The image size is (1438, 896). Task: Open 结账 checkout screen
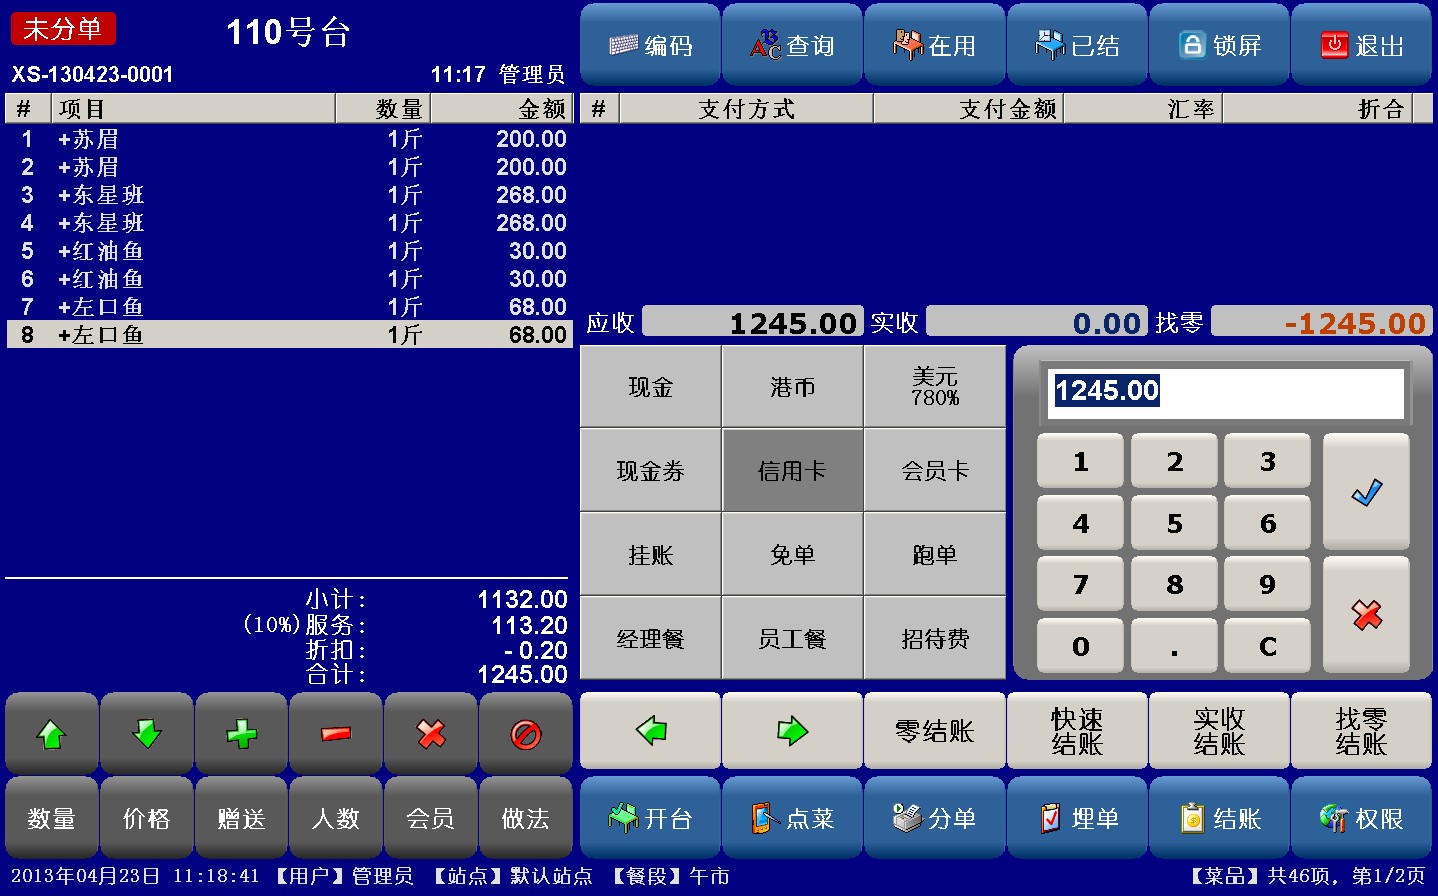(1219, 817)
